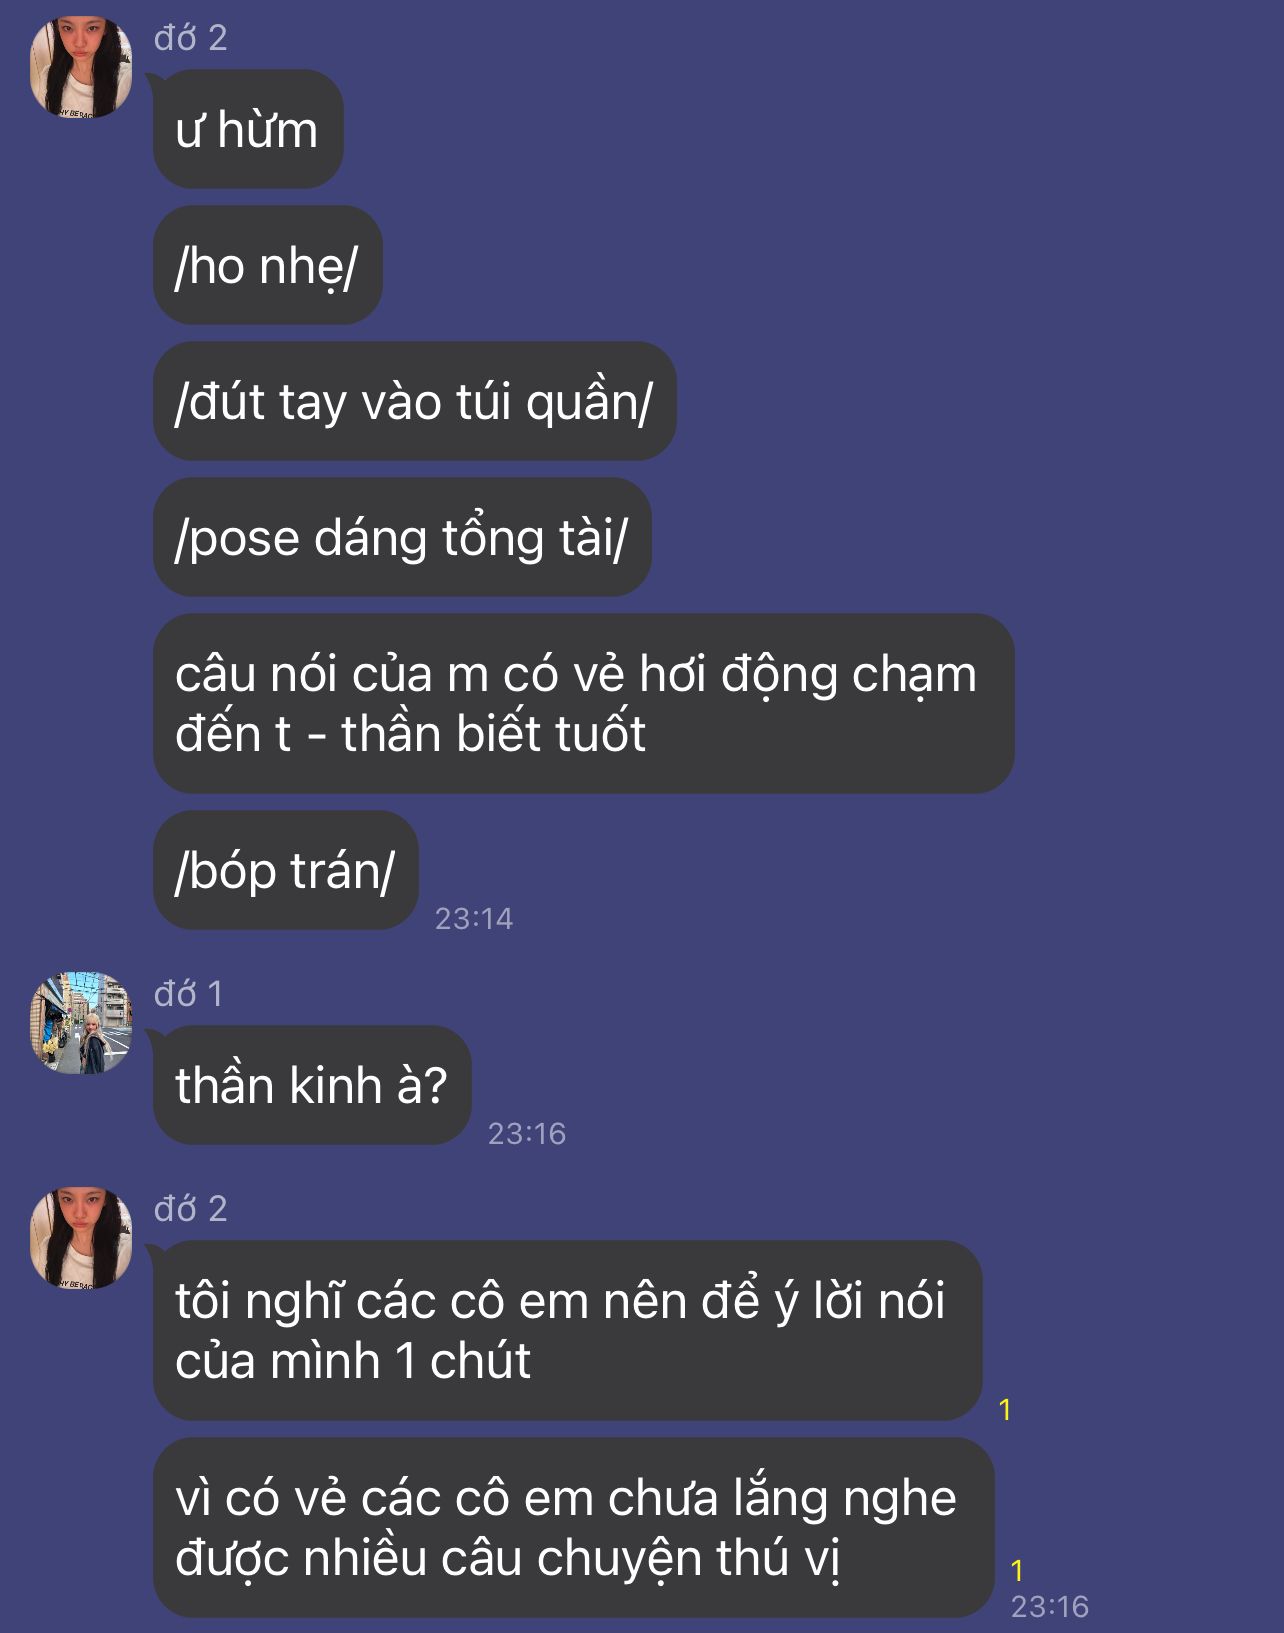Select the "/ho nhẹ/" message bubble
Viewport: 1284px width, 1633px height.
click(x=267, y=265)
